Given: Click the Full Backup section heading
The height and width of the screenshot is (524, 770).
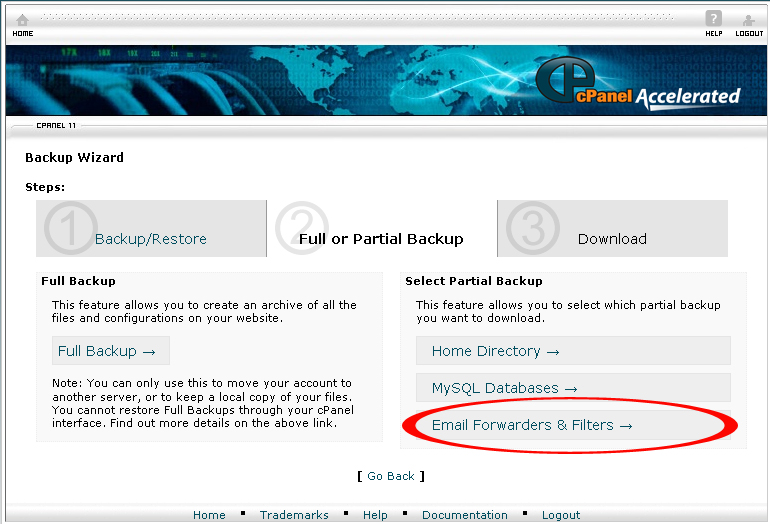Looking at the screenshot, I should coord(78,281).
